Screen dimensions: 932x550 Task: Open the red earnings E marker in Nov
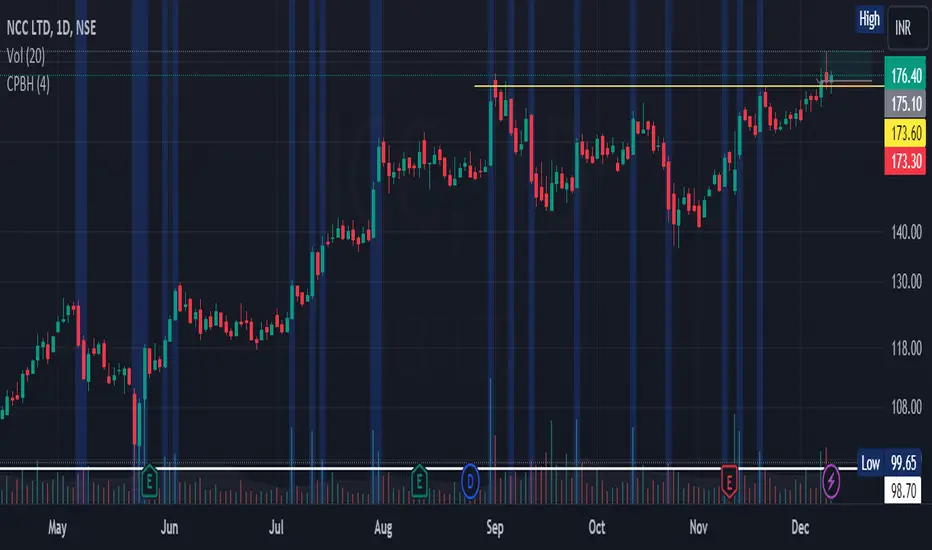[x=729, y=480]
